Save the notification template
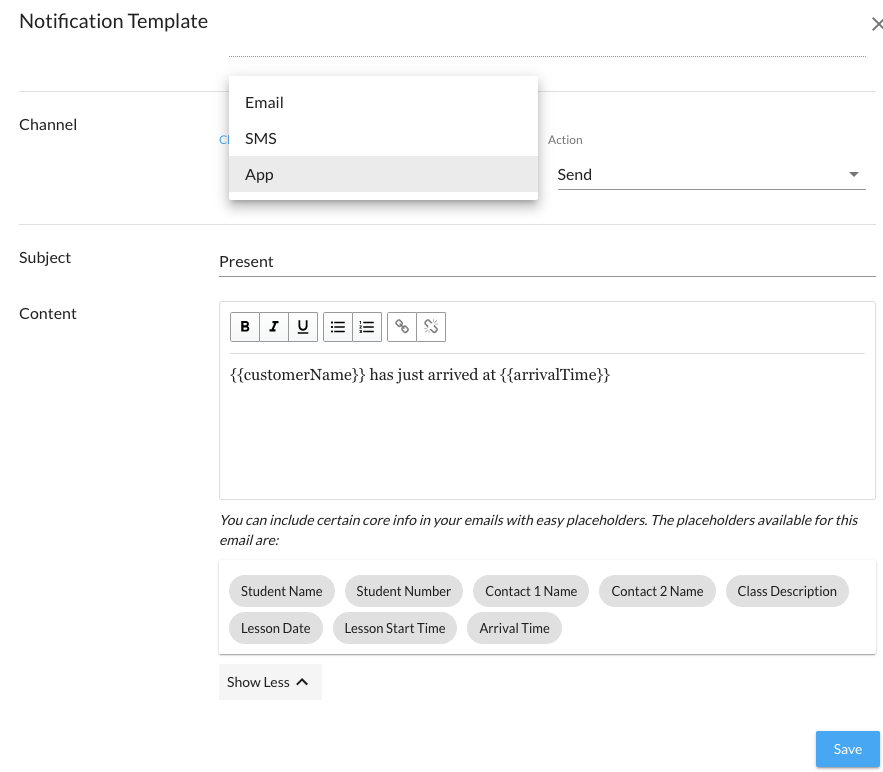Image resolution: width=883 pixels, height=772 pixels. (847, 749)
